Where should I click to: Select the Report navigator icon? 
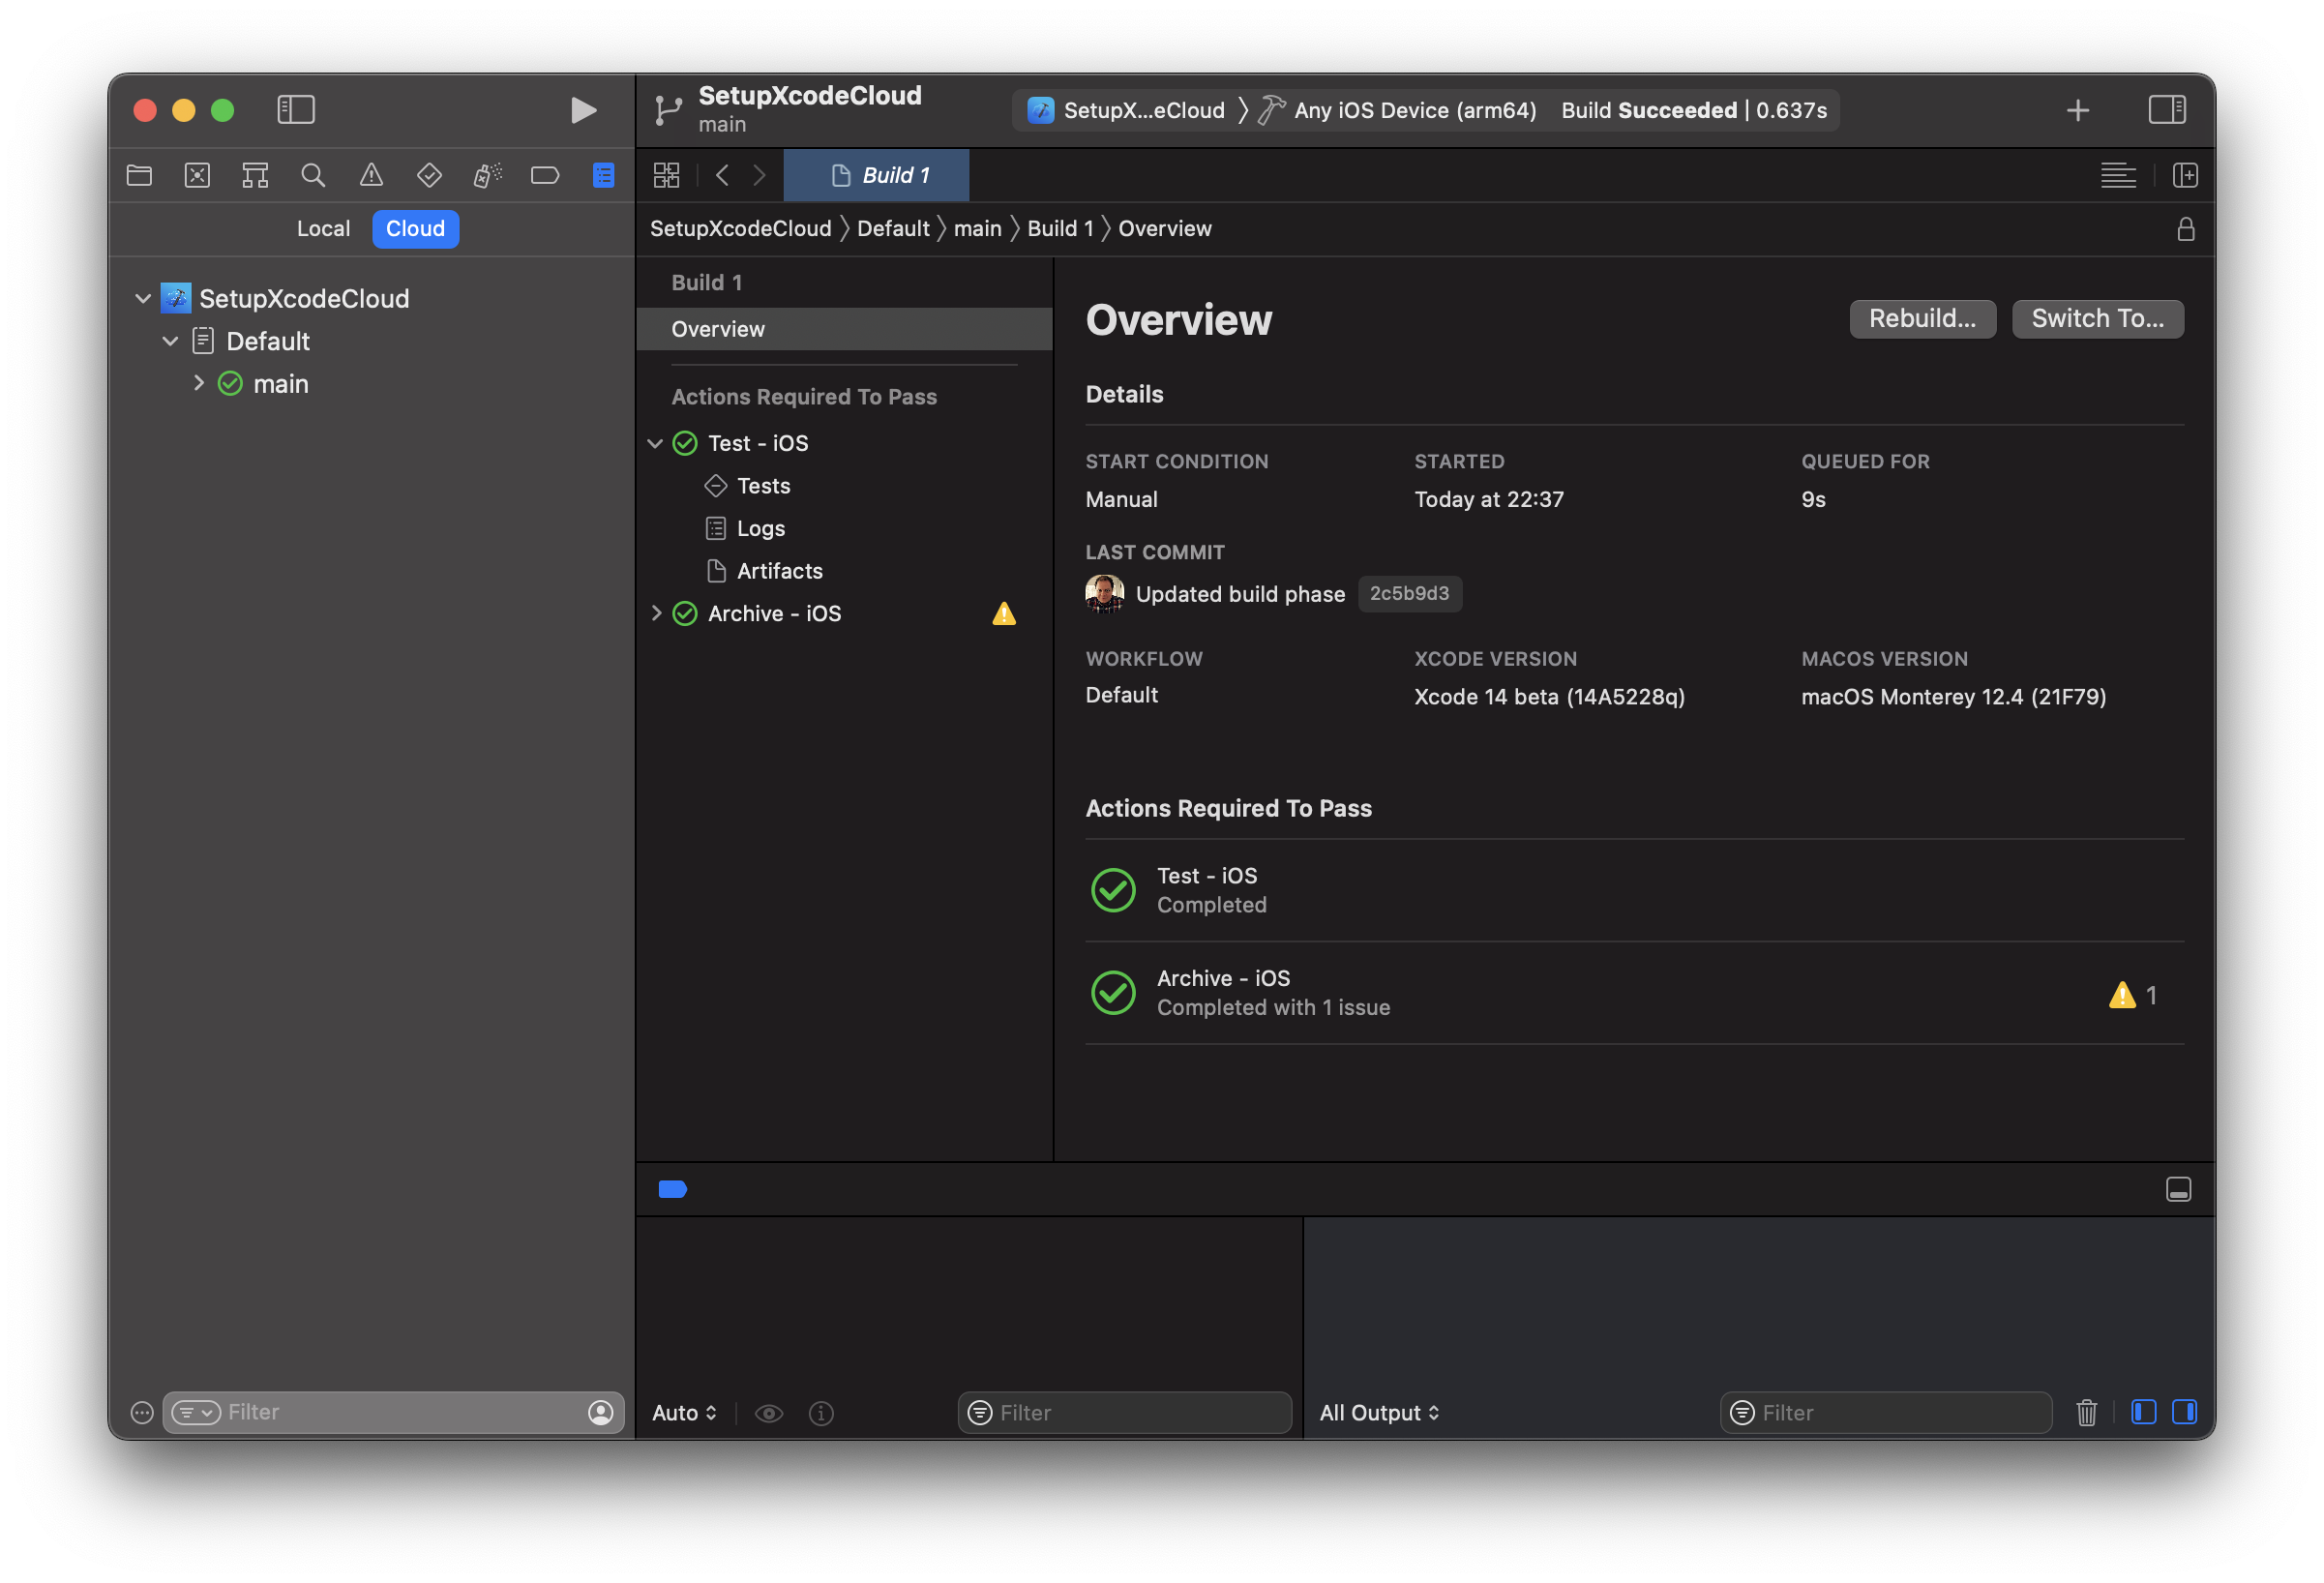click(603, 176)
